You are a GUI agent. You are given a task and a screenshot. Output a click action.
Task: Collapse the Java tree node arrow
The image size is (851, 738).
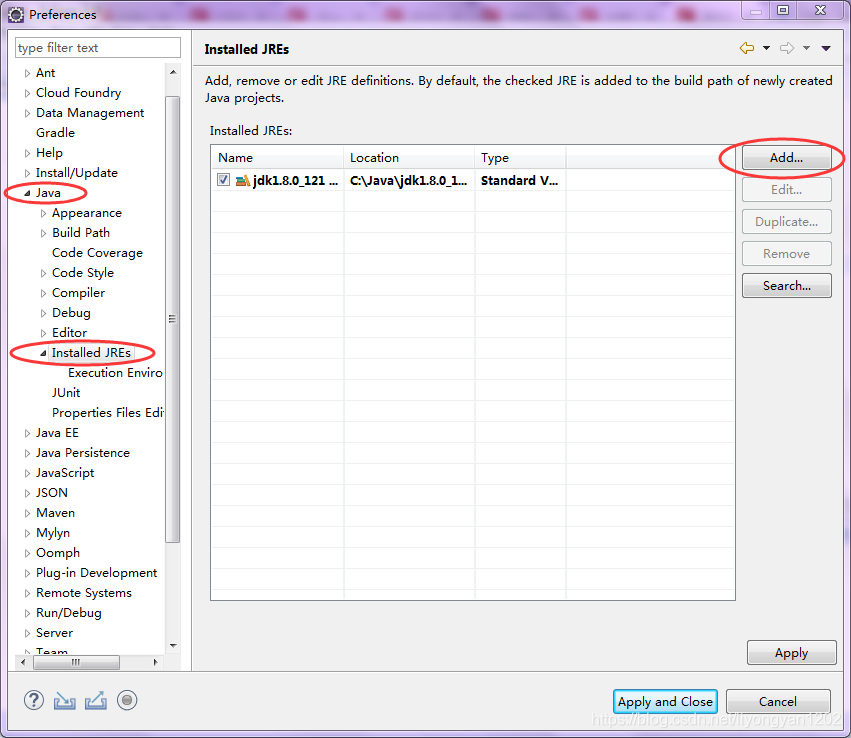27,193
